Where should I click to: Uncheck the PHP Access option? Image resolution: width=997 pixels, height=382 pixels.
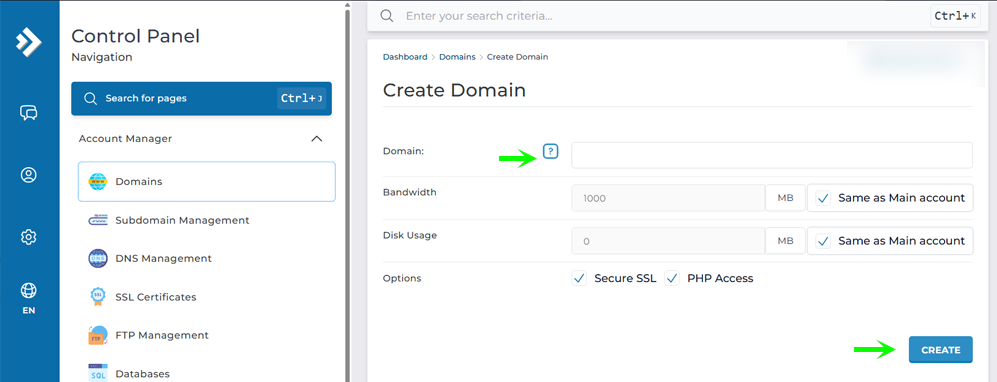(x=672, y=278)
